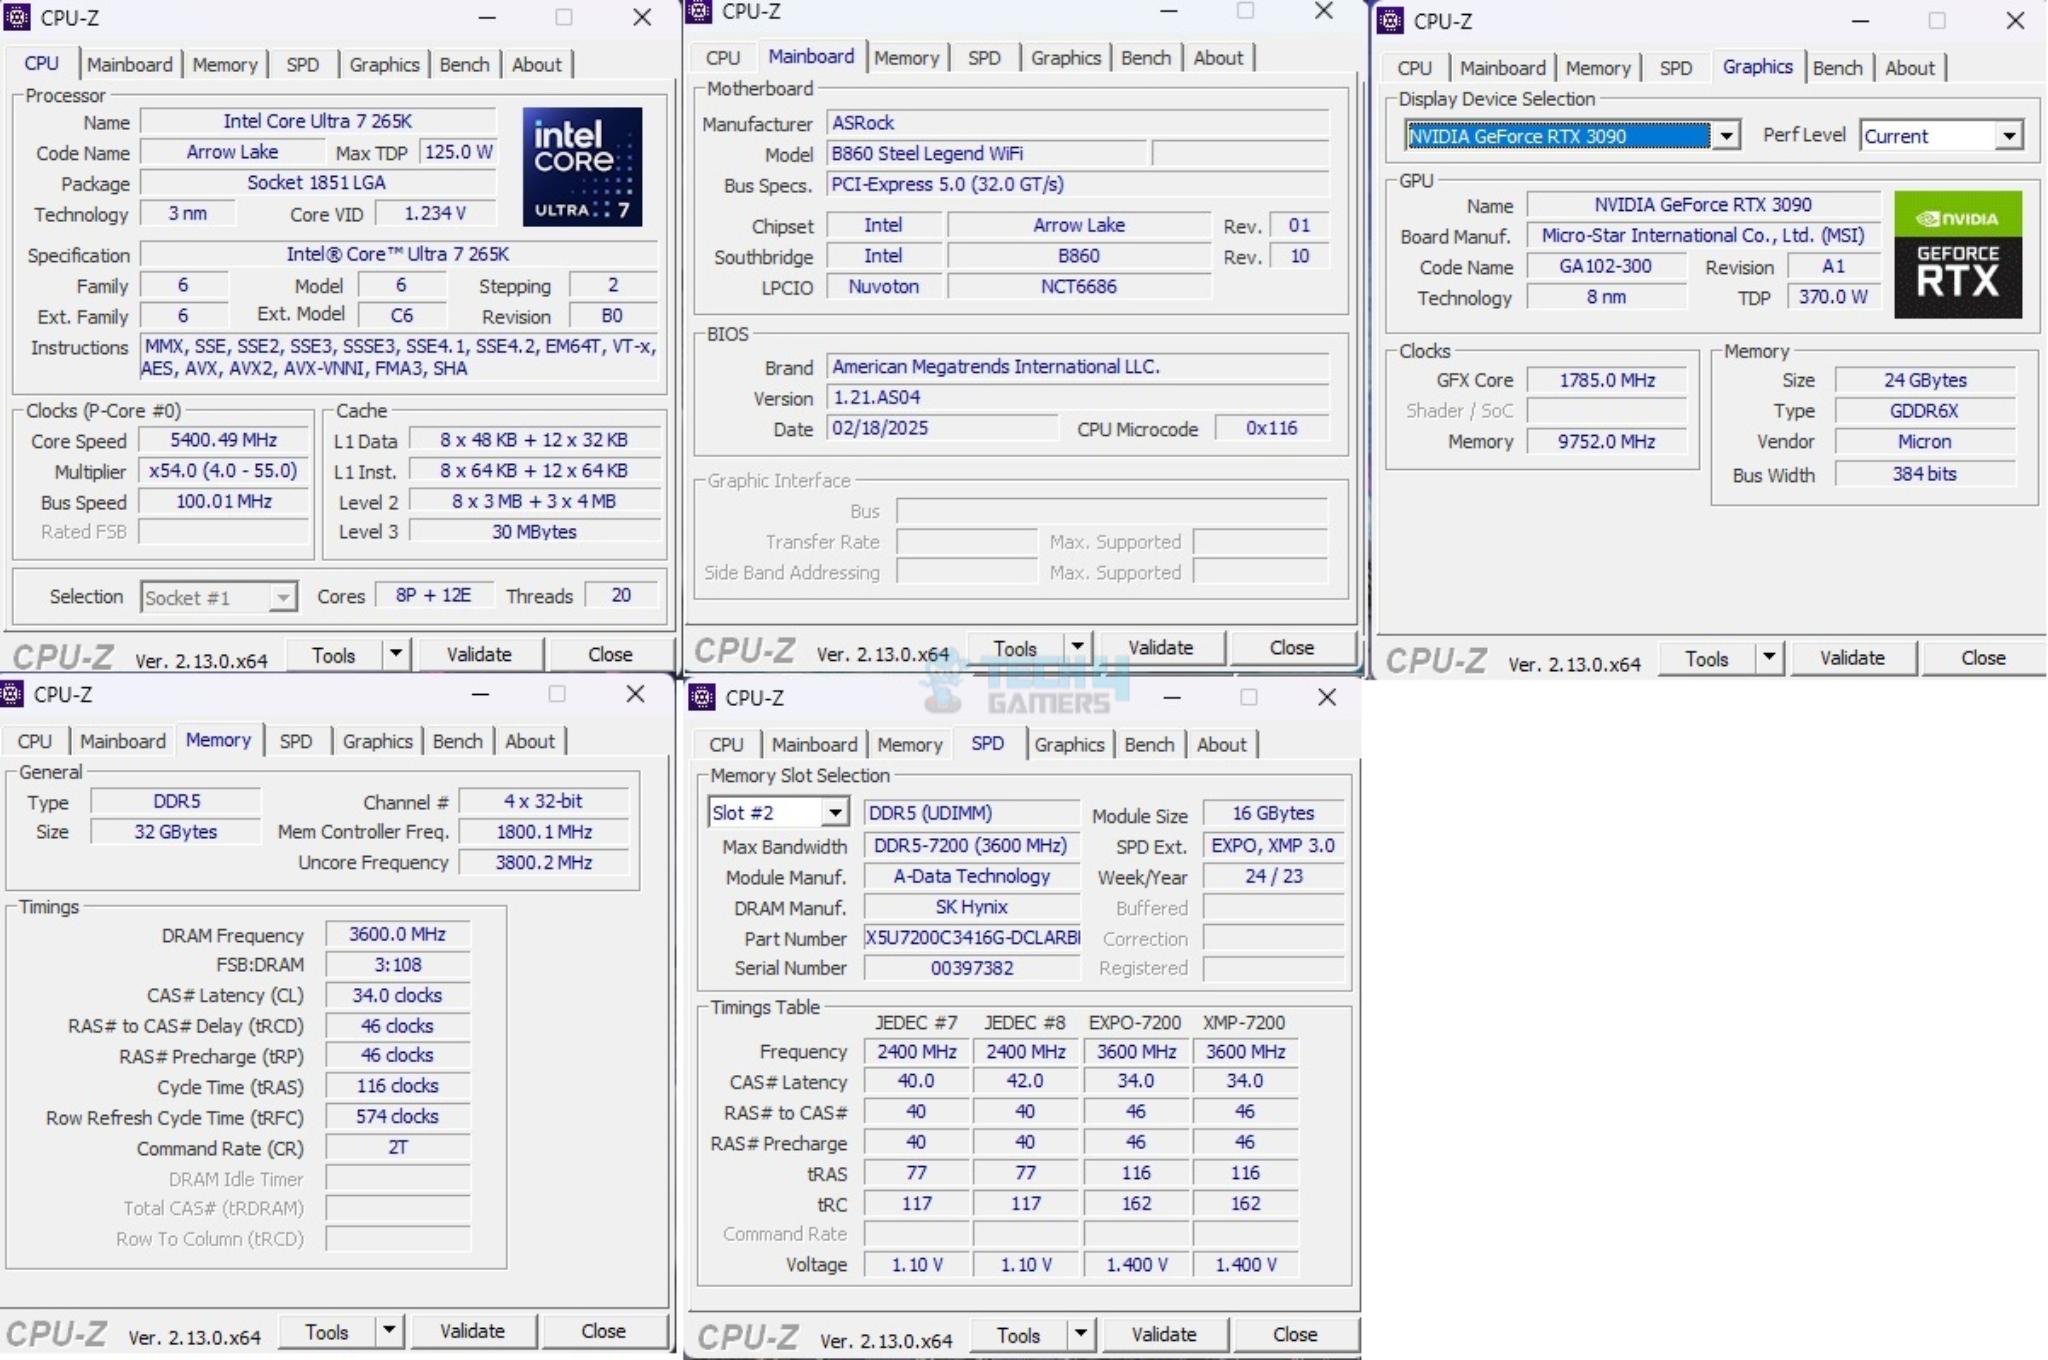Click the EXPO-7200 voltage 1.400 V
Viewport: 2048px width, 1360px height.
click(x=1136, y=1264)
